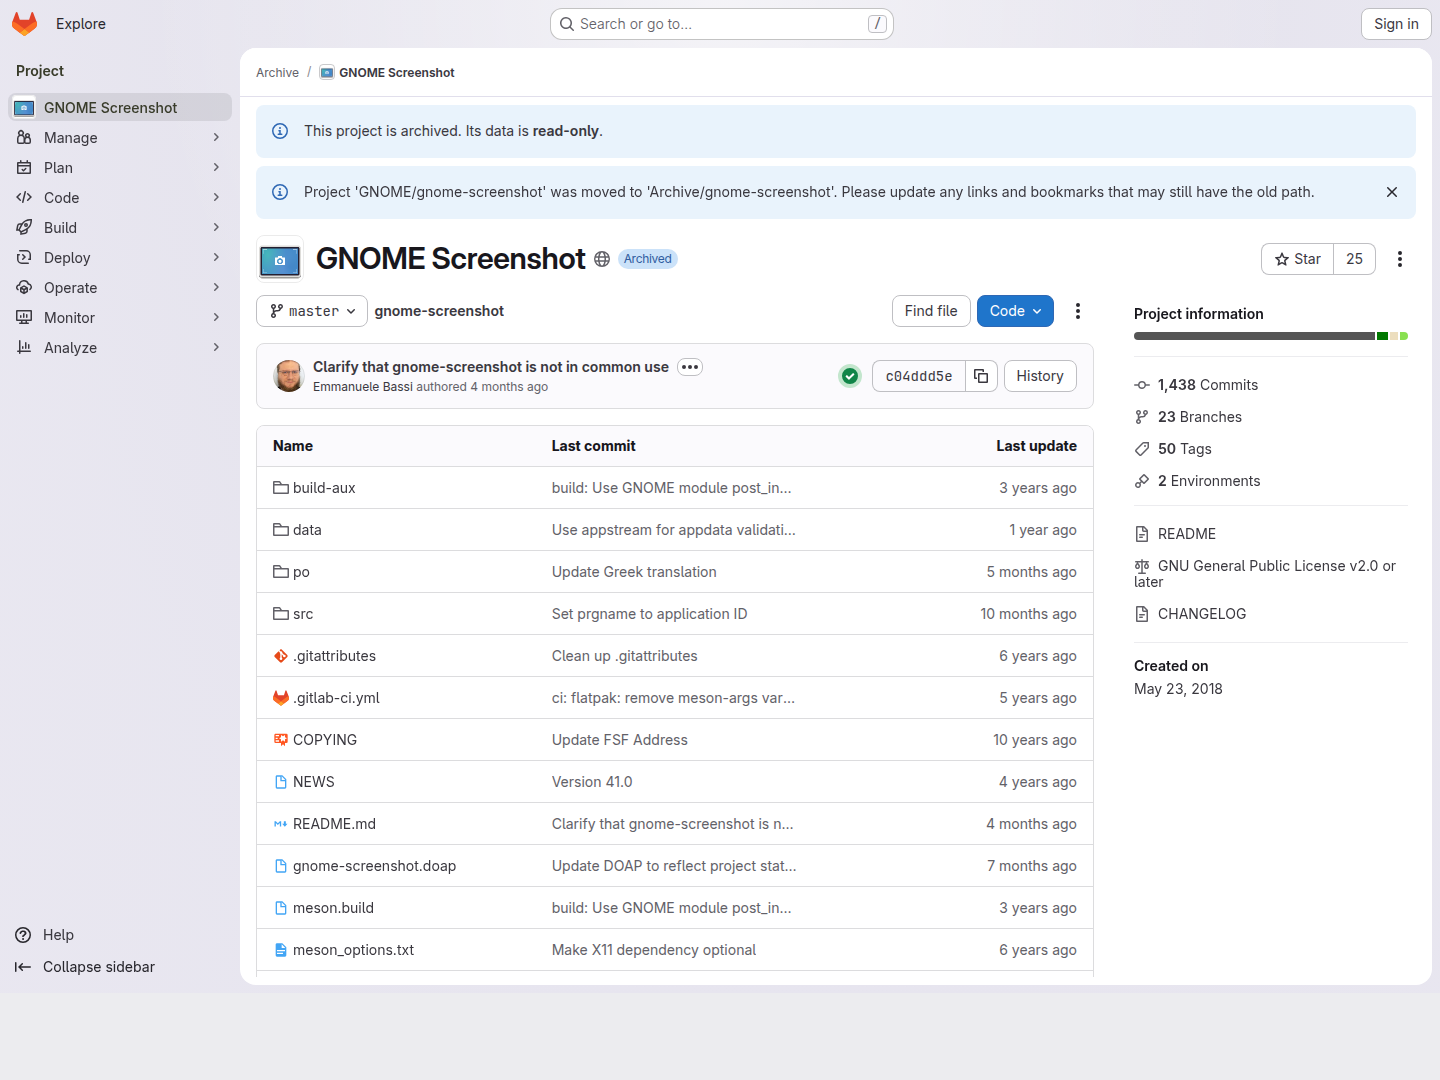The image size is (1440, 1080).
Task: Click the search magnifier icon
Action: [x=567, y=24]
